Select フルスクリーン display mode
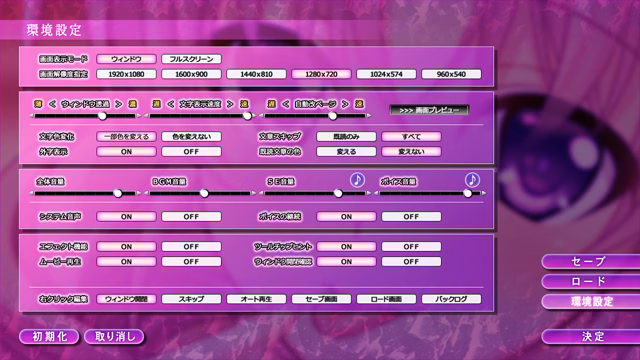 (191, 59)
